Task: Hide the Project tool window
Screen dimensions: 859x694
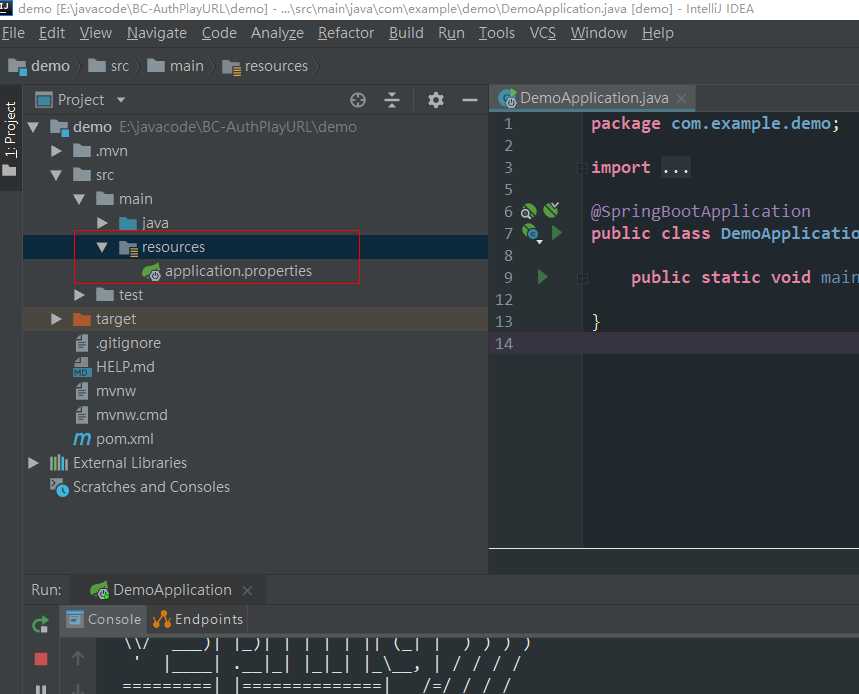Action: pos(469,100)
